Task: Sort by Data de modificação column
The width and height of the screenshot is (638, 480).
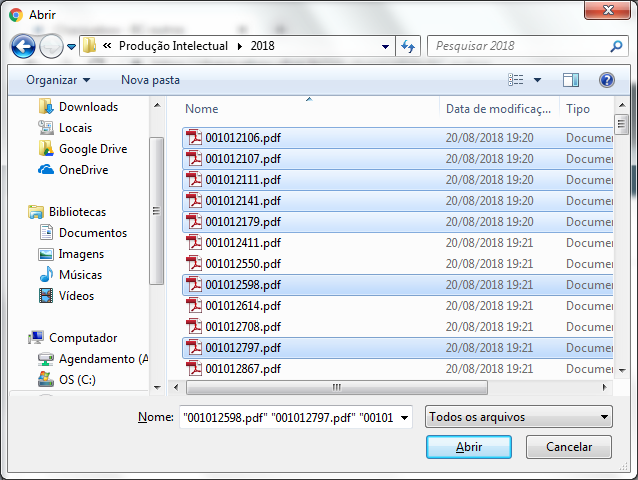Action: [x=499, y=109]
